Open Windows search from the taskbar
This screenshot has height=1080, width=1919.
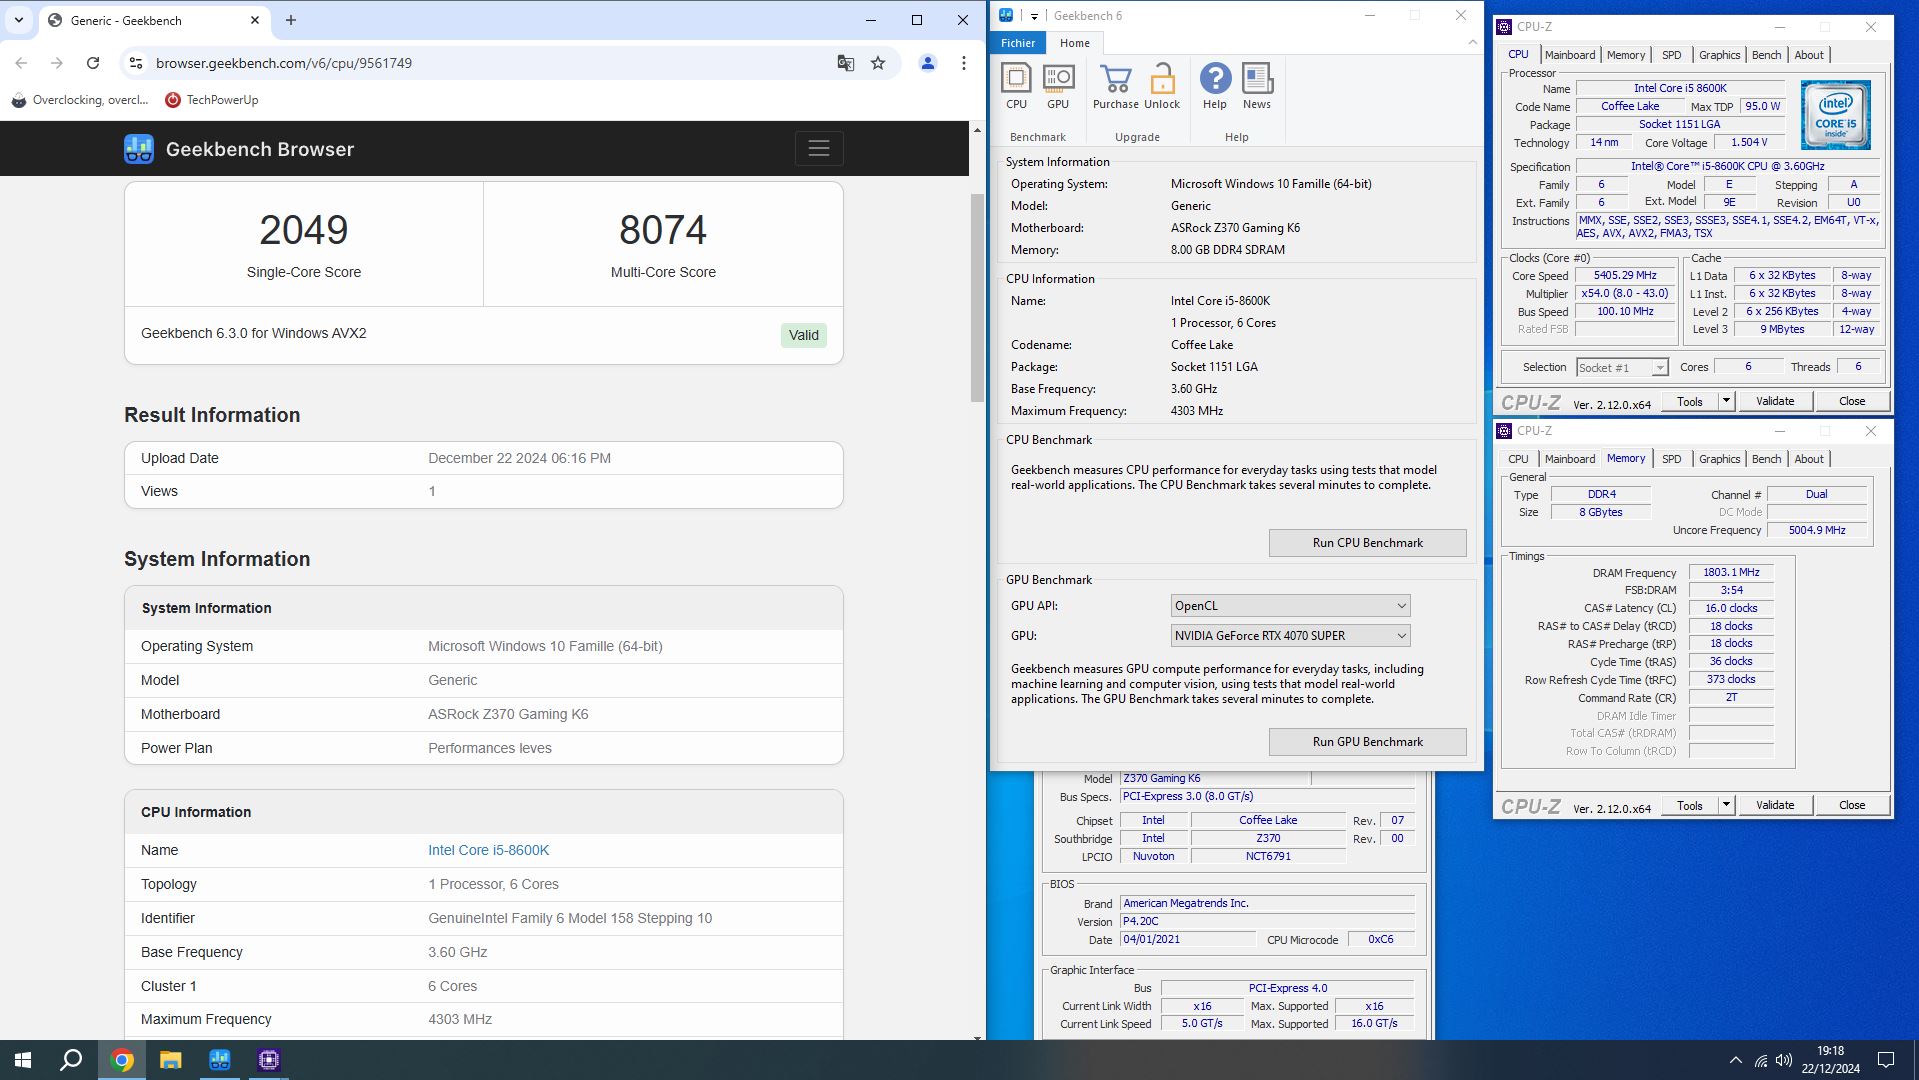tap(71, 1060)
